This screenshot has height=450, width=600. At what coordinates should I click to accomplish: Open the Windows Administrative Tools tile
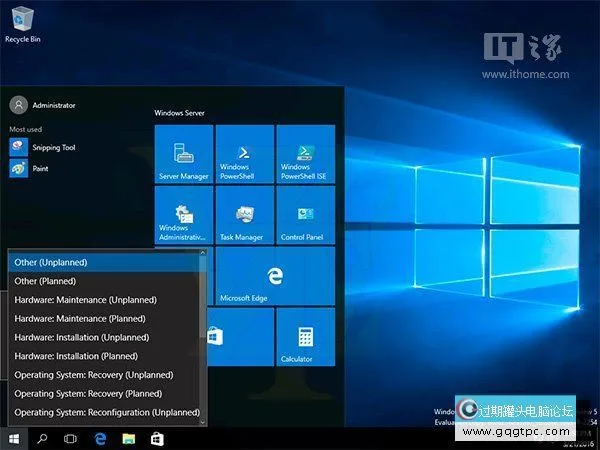click(x=184, y=215)
